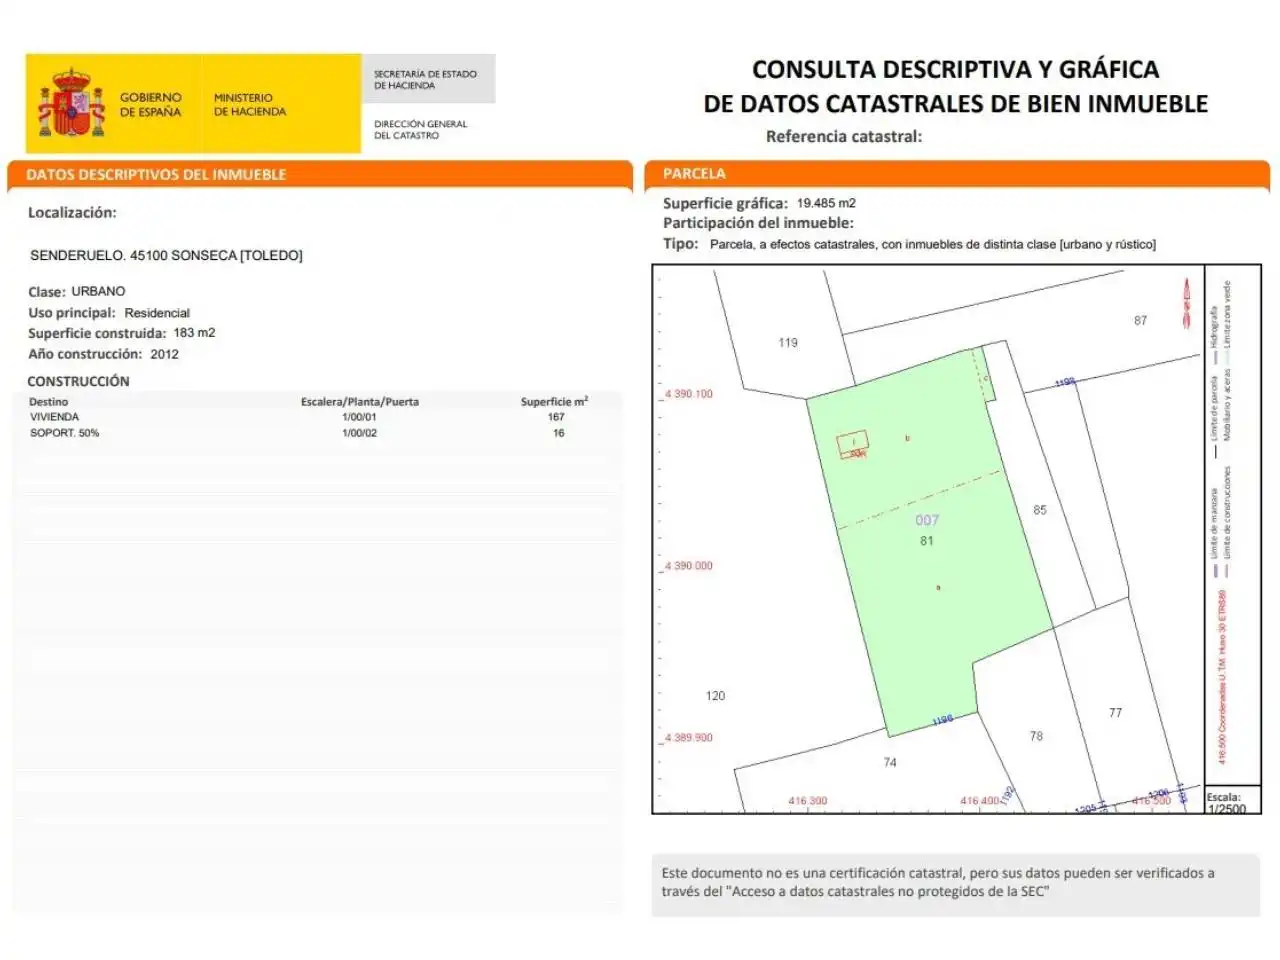Click parcel number 85 on the map

(1040, 510)
